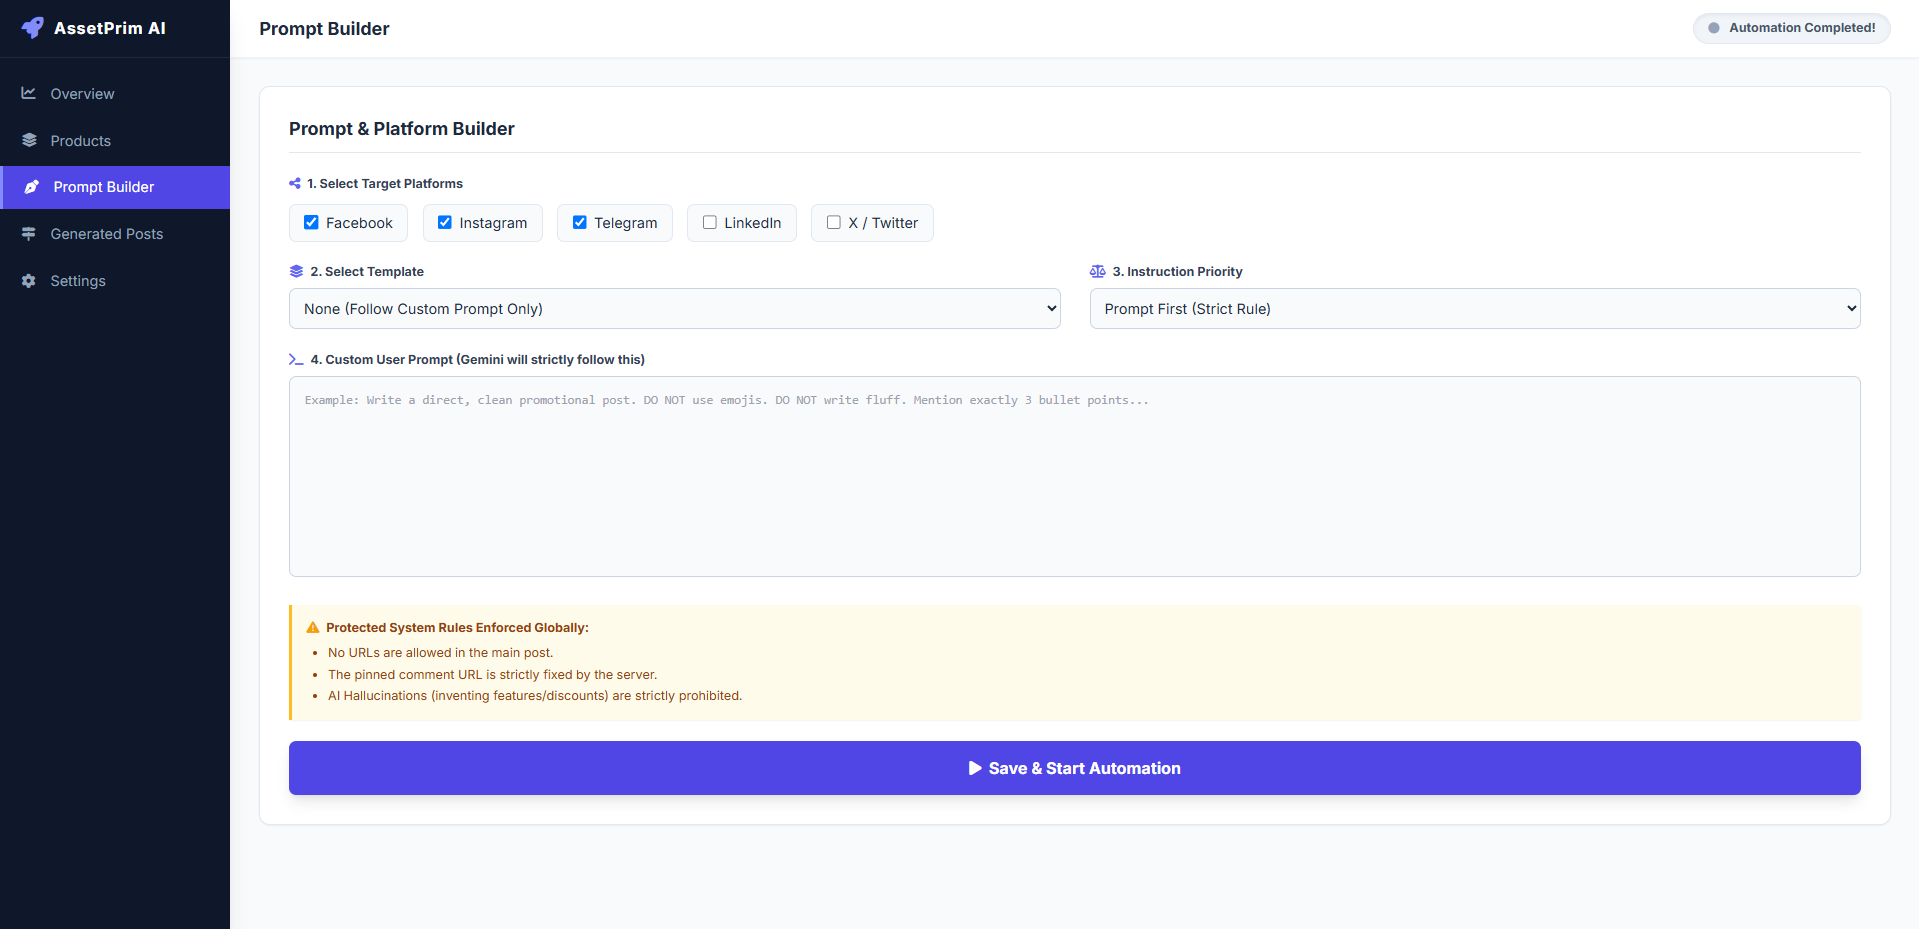Click the balance scale icon beside Instruction Priority
The width and height of the screenshot is (1919, 929).
coord(1097,271)
